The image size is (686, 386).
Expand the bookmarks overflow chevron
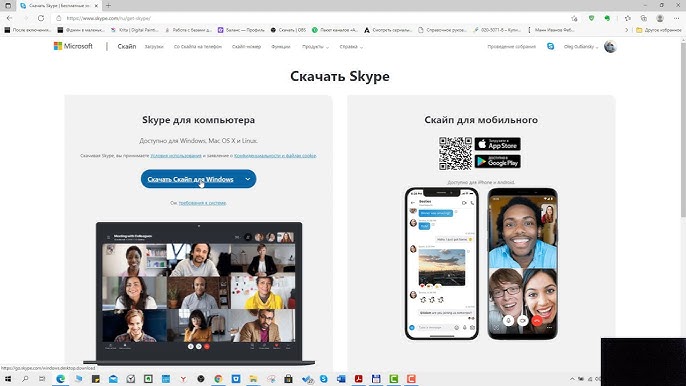626,30
